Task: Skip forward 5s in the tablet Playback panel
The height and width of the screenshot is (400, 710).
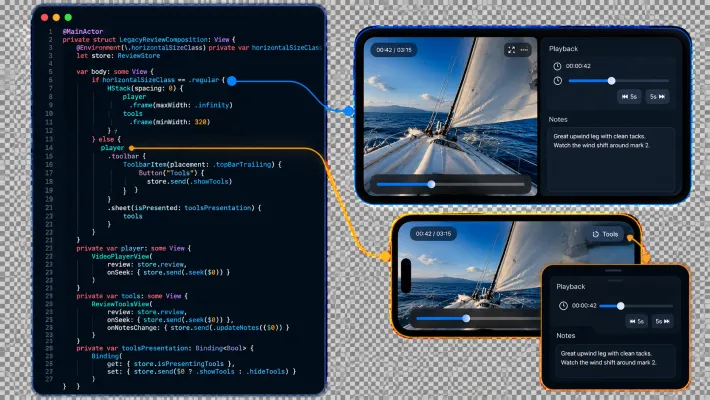Action: [657, 96]
